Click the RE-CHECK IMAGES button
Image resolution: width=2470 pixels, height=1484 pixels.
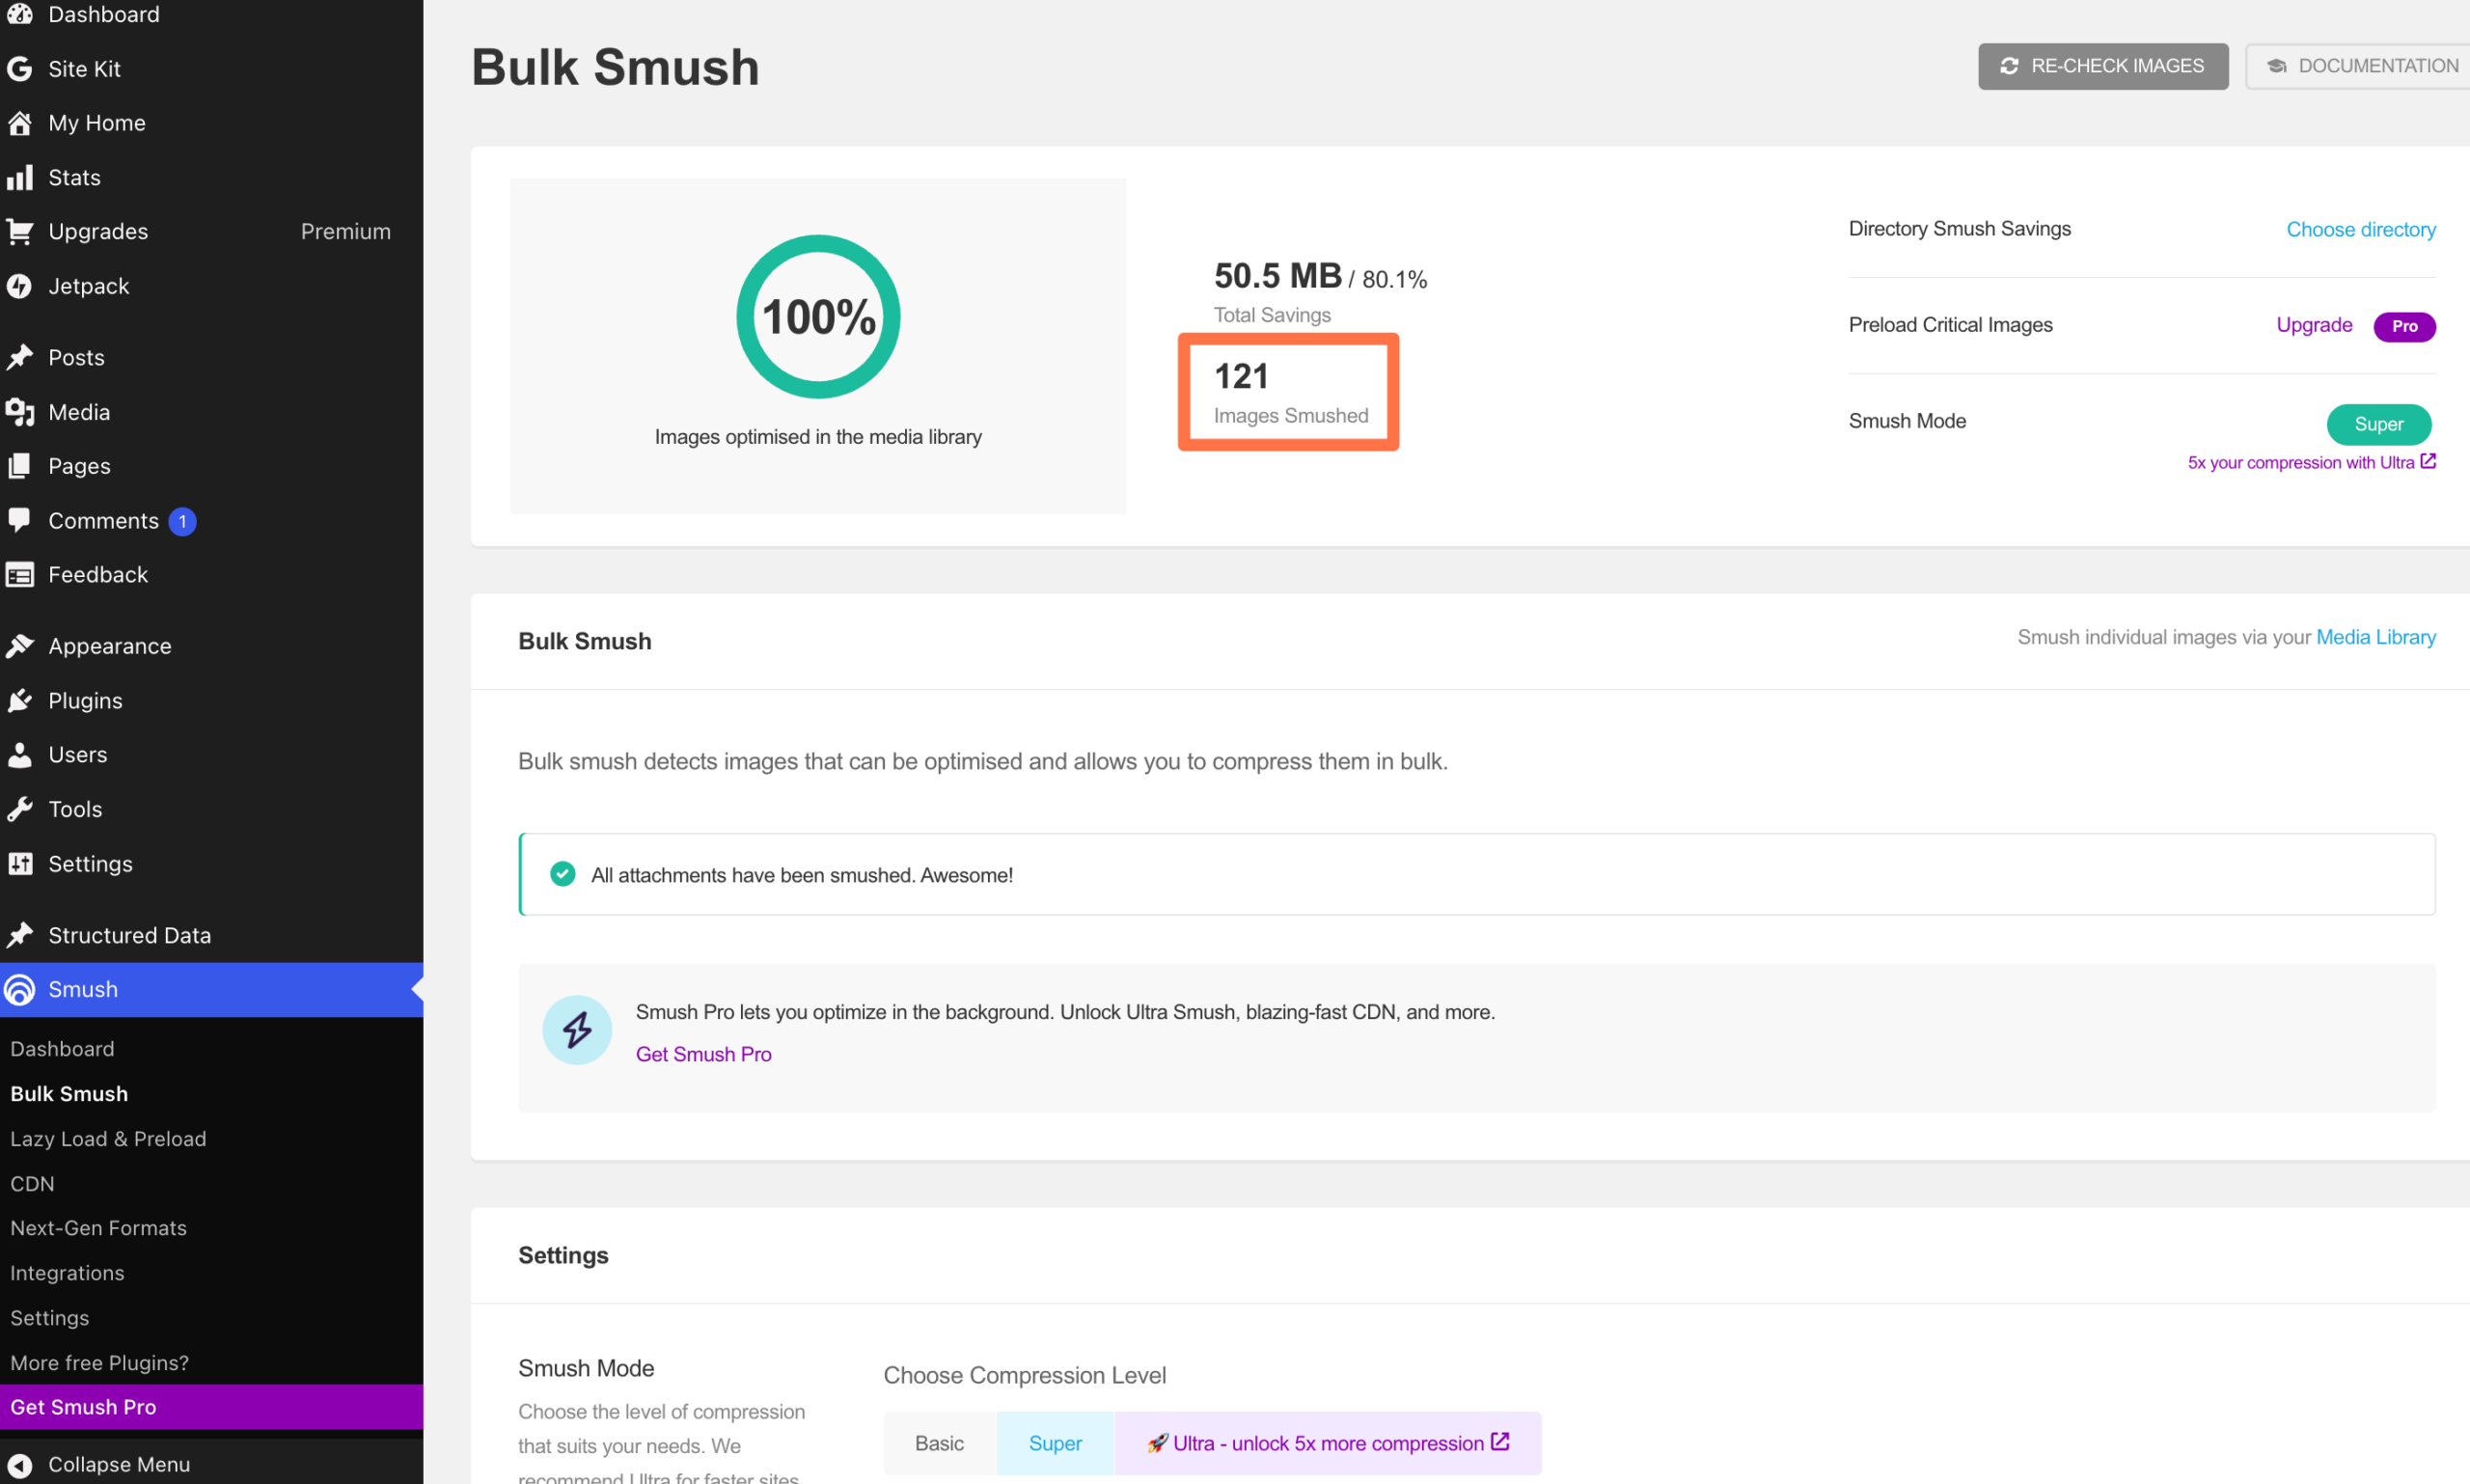tap(2102, 66)
